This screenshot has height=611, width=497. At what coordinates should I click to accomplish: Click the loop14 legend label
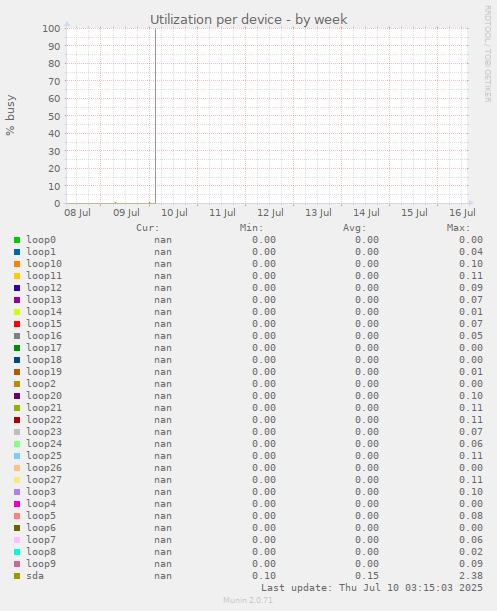(x=44, y=312)
